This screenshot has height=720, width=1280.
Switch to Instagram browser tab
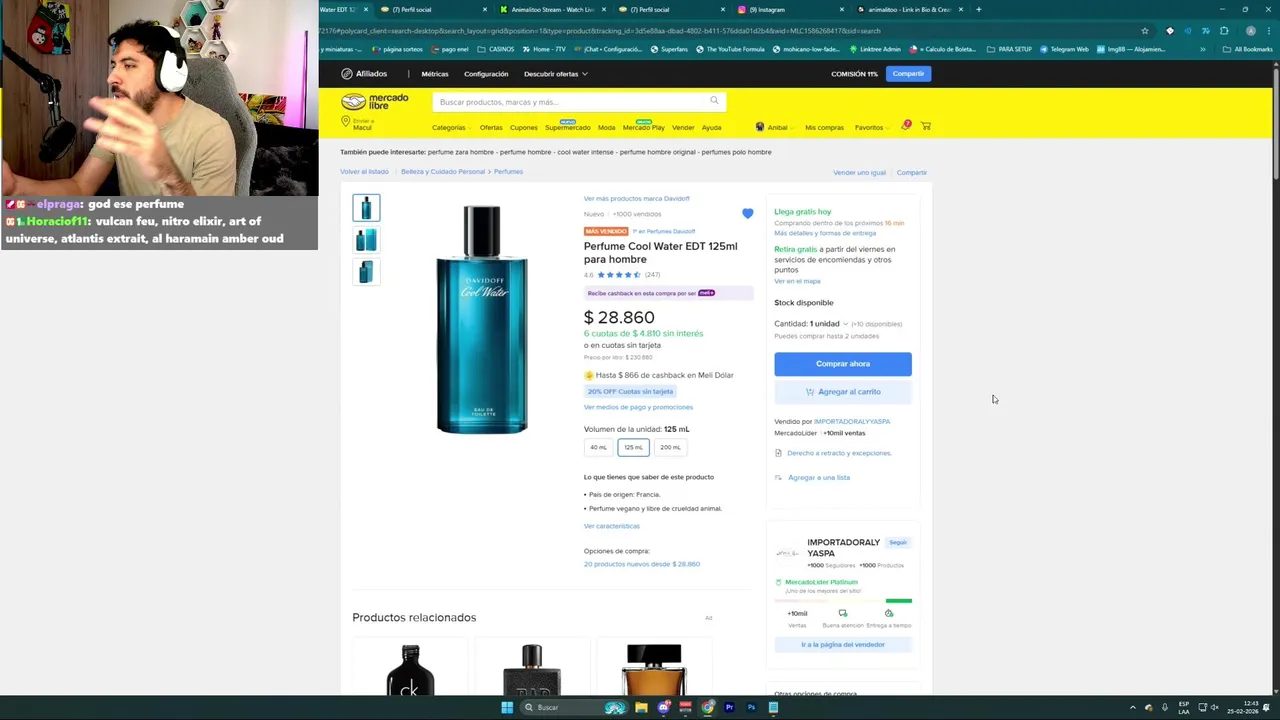point(790,10)
